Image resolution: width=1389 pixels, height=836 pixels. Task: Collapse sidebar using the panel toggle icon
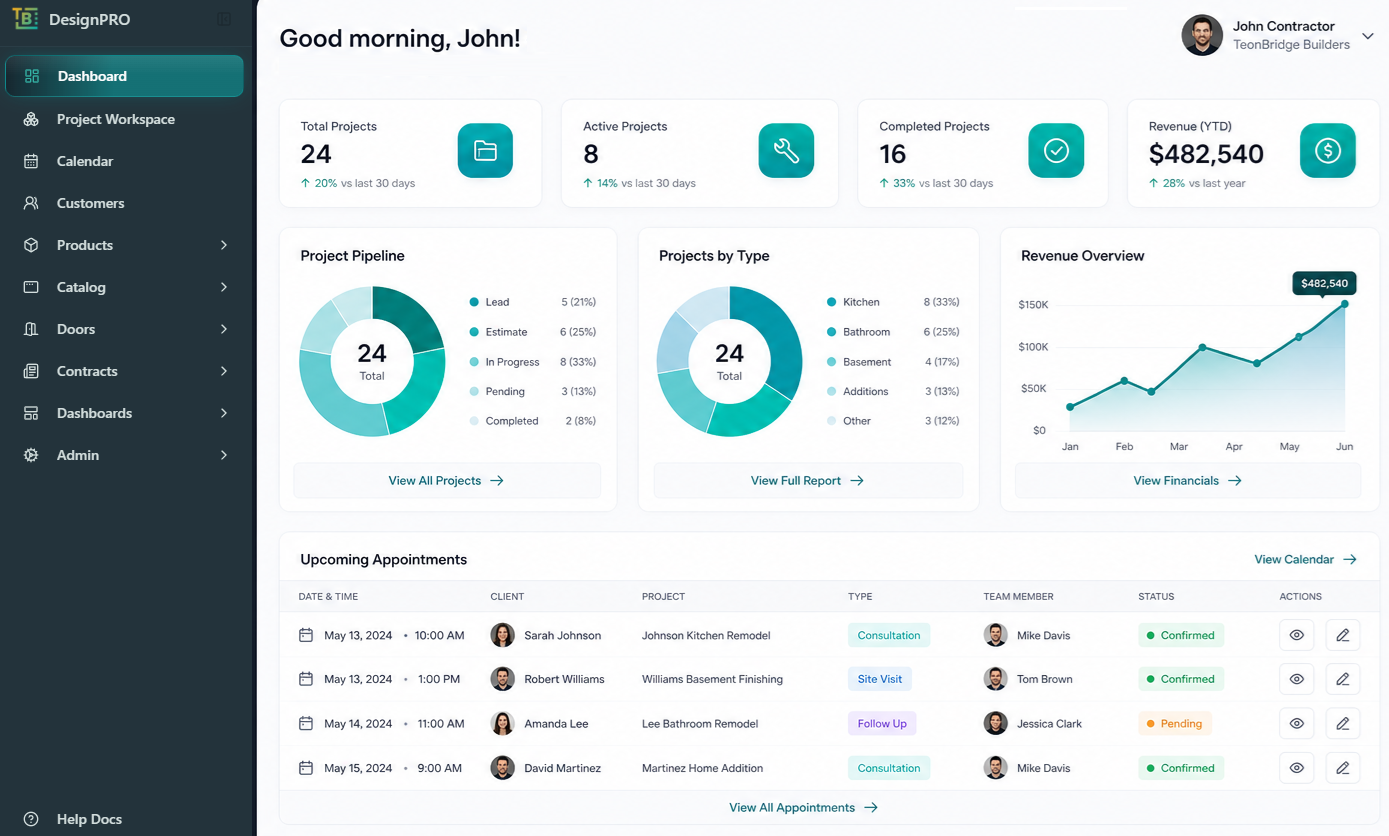(224, 19)
